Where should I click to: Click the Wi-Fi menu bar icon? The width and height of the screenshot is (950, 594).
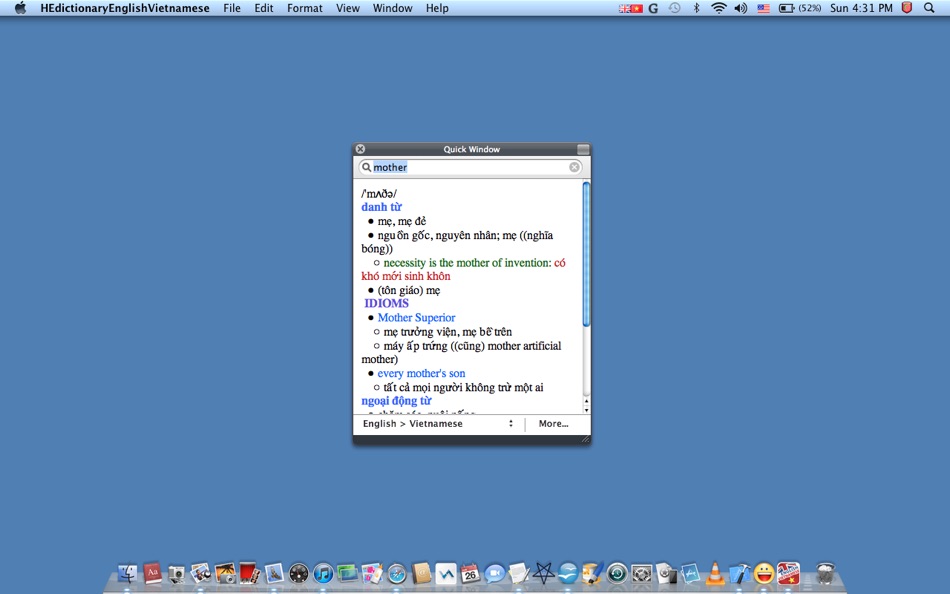[x=719, y=8]
